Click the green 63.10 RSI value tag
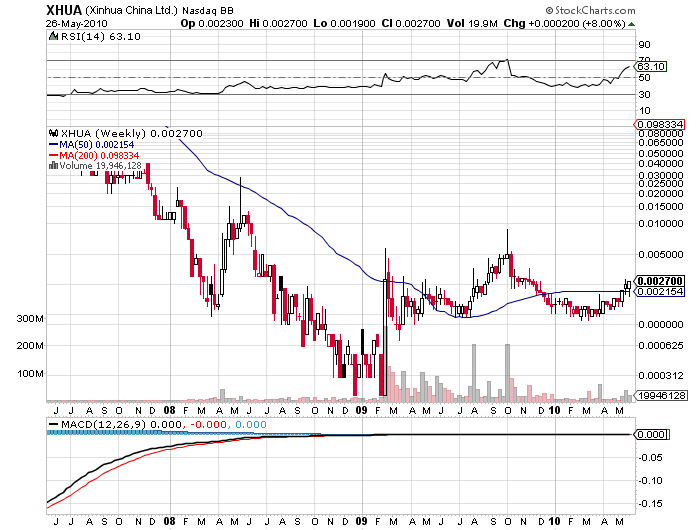700x530 pixels. click(x=651, y=67)
